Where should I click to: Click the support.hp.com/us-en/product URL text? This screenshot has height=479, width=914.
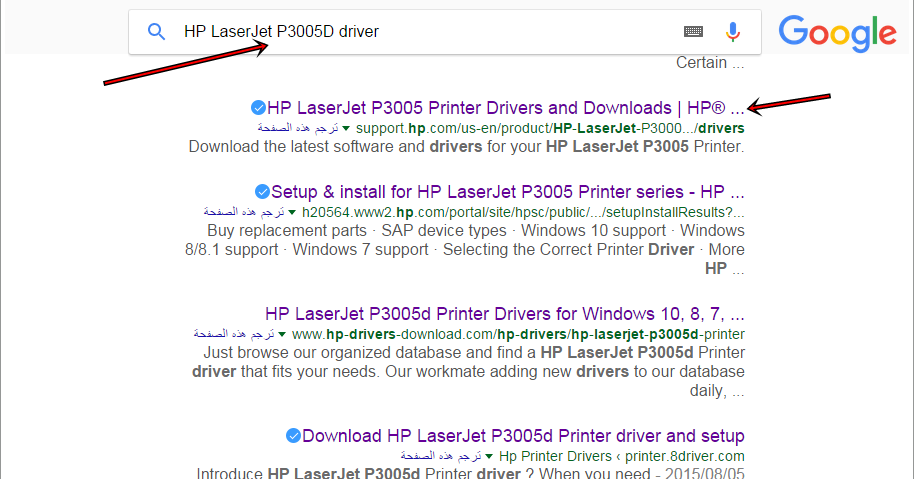click(550, 128)
